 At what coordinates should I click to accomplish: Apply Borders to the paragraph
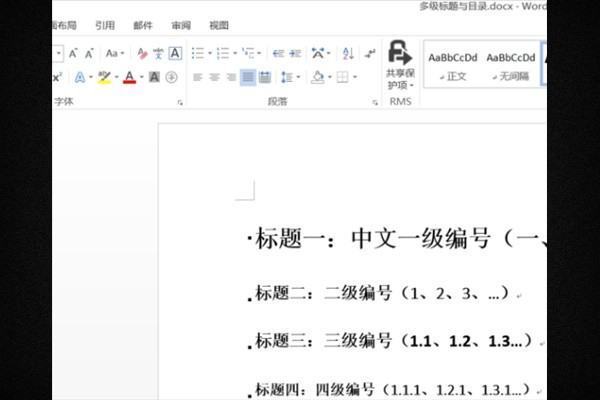click(342, 78)
